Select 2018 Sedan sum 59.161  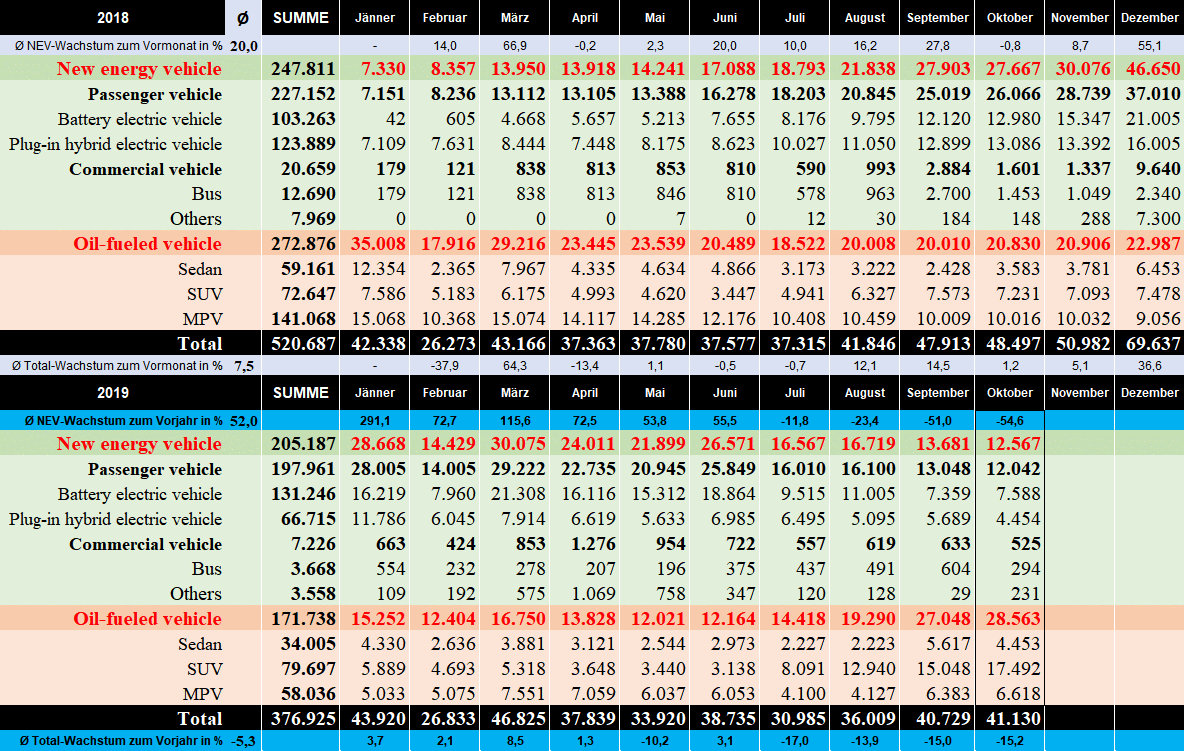point(308,269)
